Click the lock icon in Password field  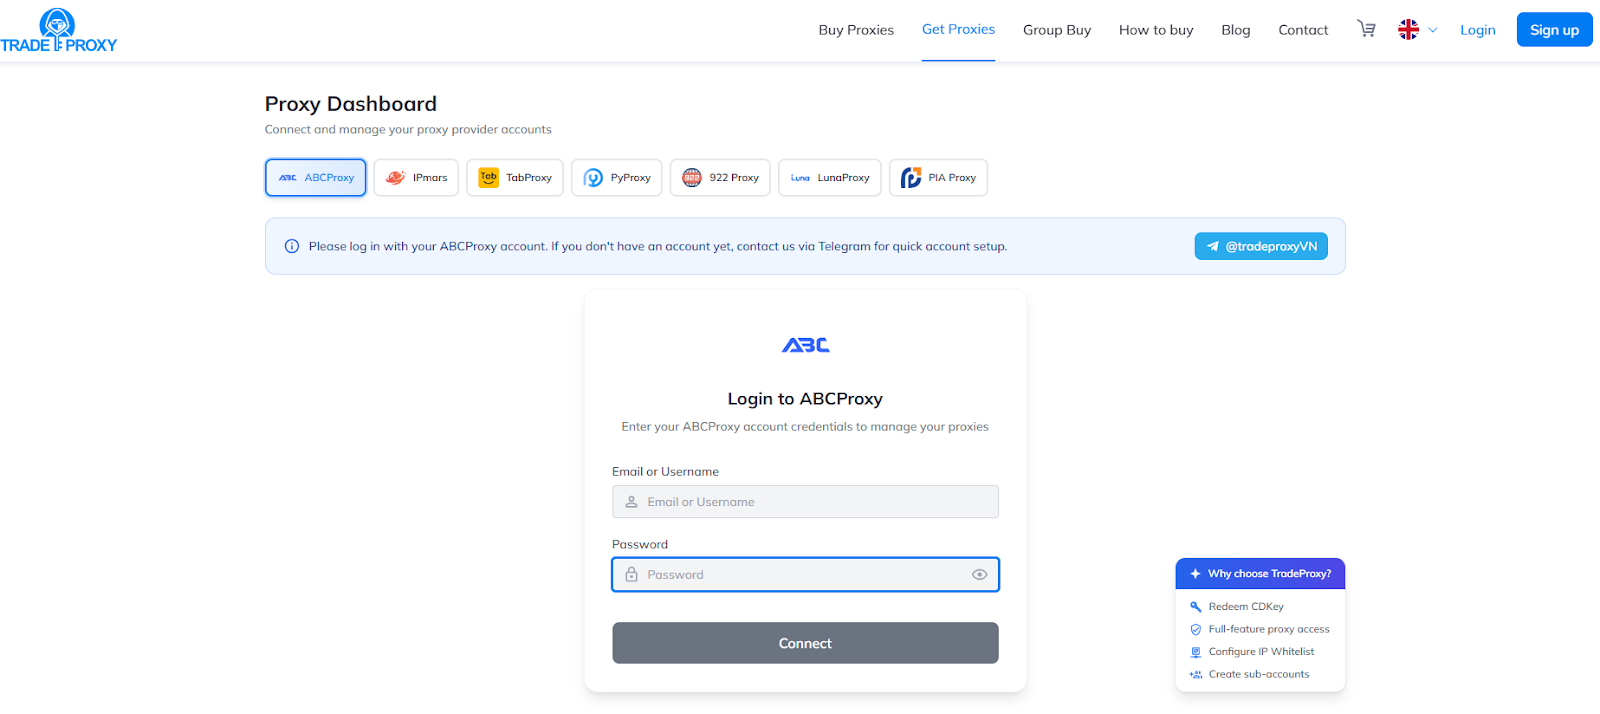tap(631, 575)
